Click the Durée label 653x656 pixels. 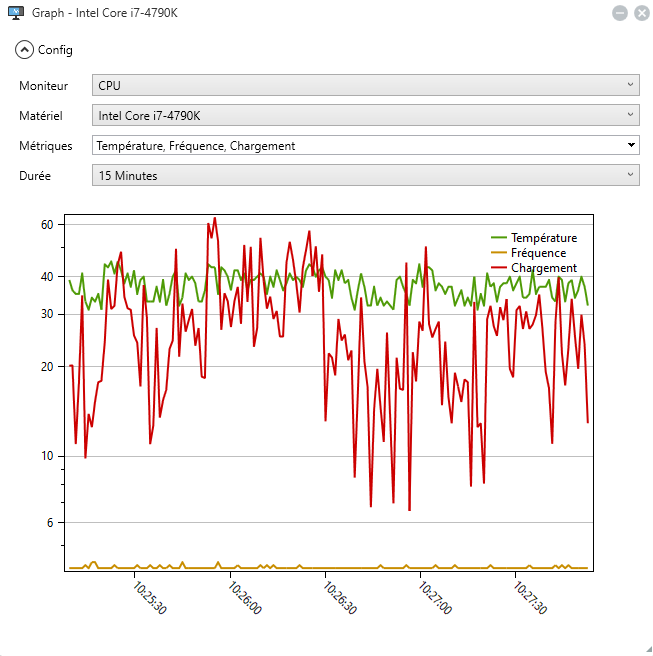click(35, 176)
